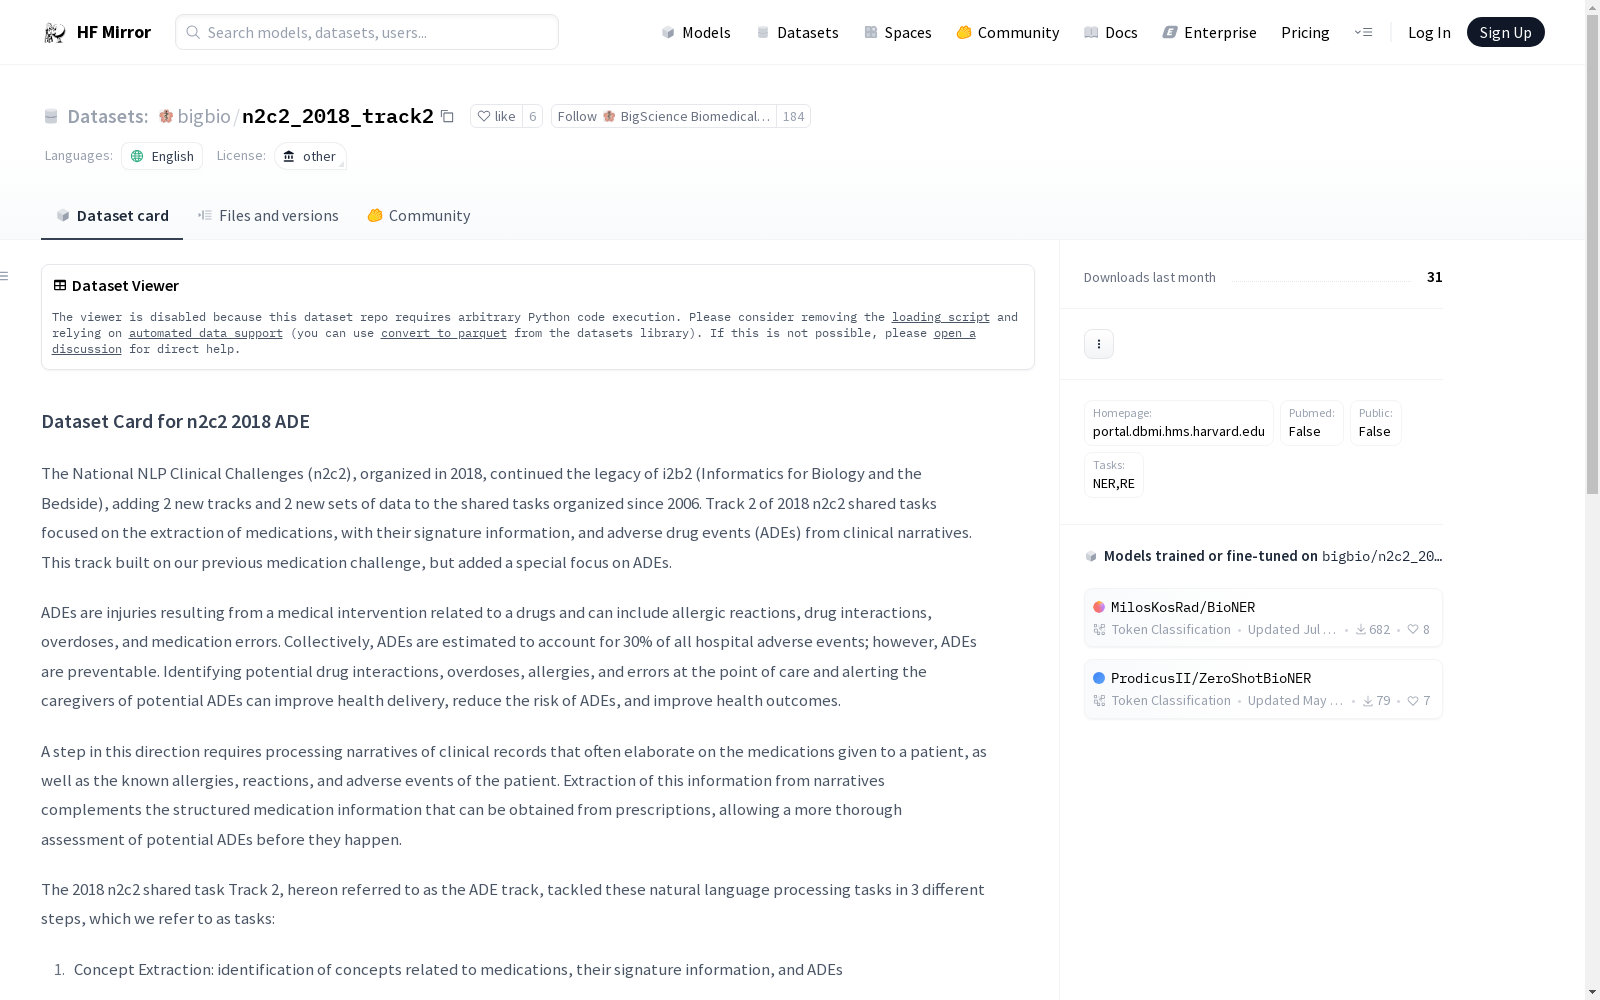1600x1000 pixels.
Task: Open the loading script link
Action: (x=941, y=317)
